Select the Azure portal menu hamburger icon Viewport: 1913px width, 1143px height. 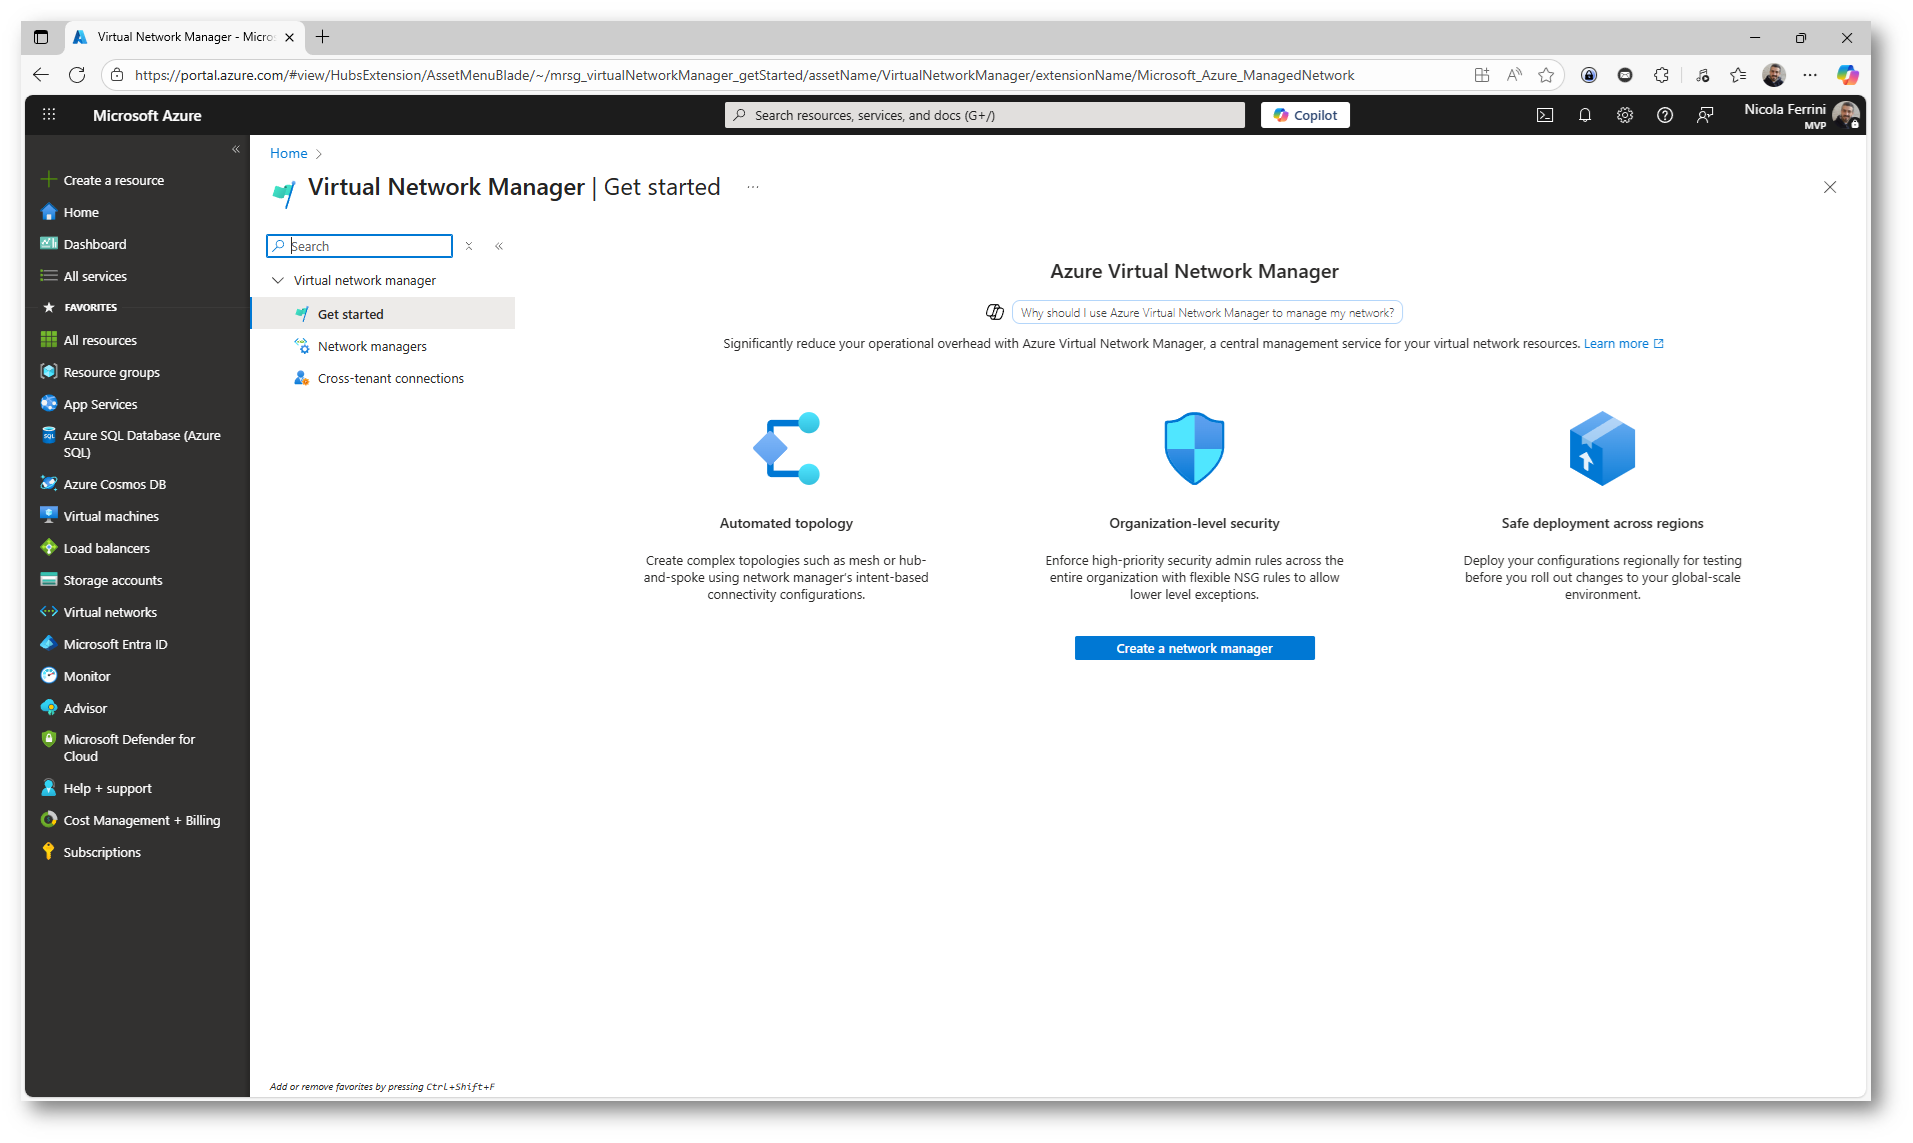tap(48, 114)
